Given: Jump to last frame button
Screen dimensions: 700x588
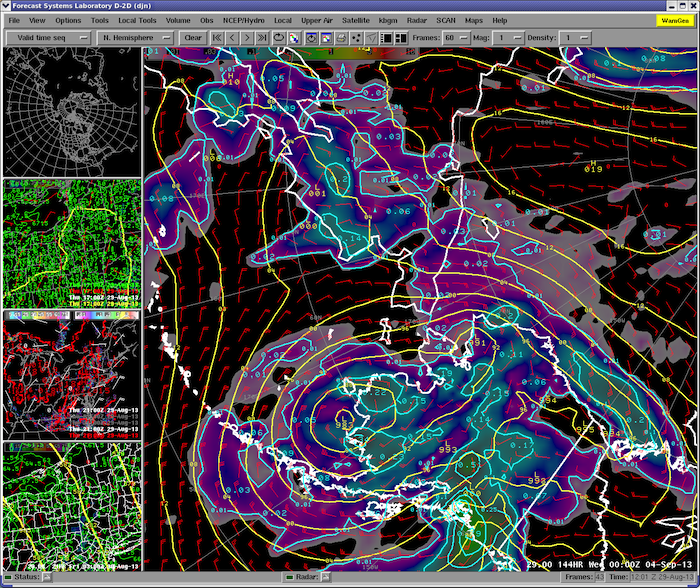Looking at the screenshot, I should [x=262, y=37].
